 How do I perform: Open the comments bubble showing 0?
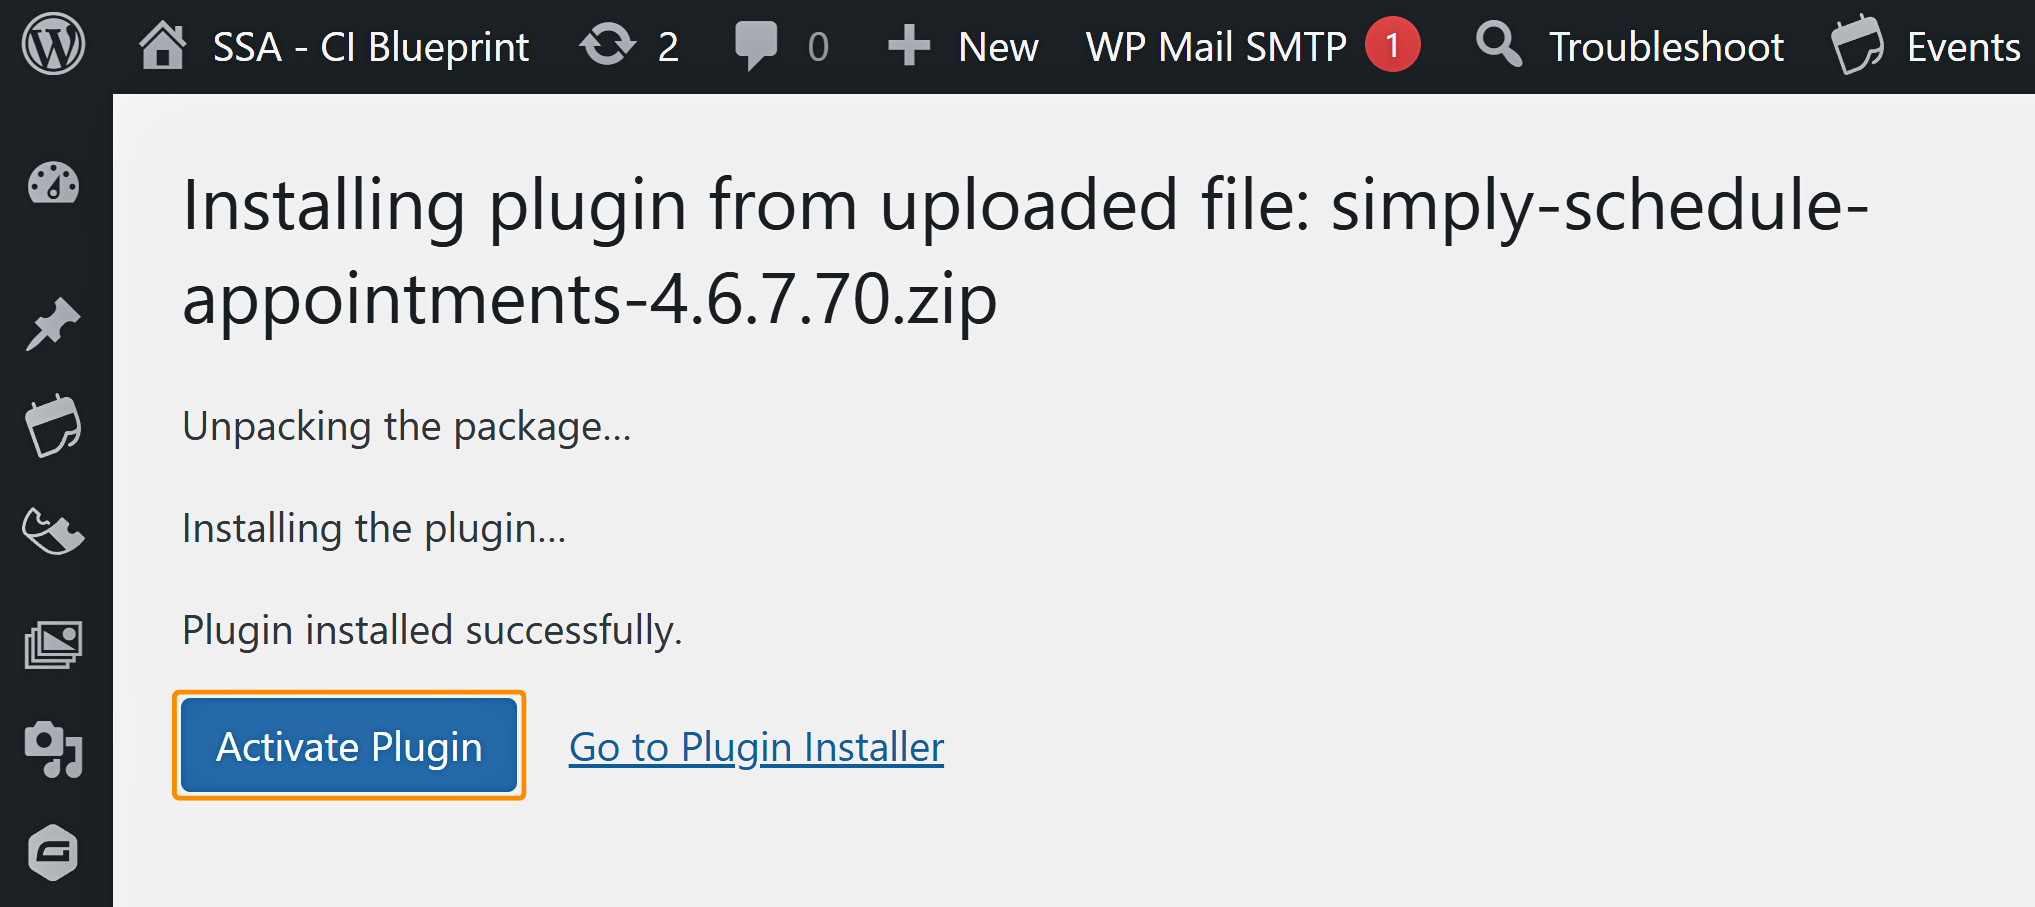[758, 44]
